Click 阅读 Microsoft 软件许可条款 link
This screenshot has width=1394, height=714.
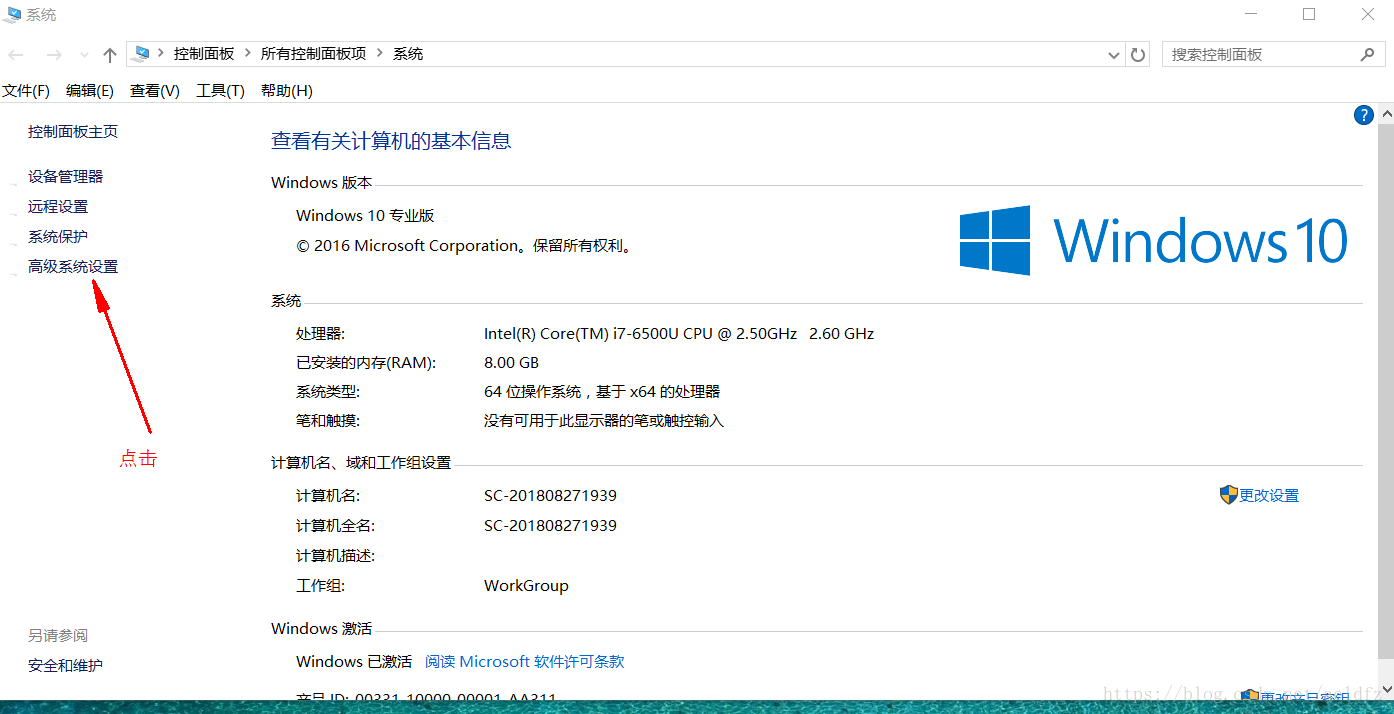click(x=524, y=662)
